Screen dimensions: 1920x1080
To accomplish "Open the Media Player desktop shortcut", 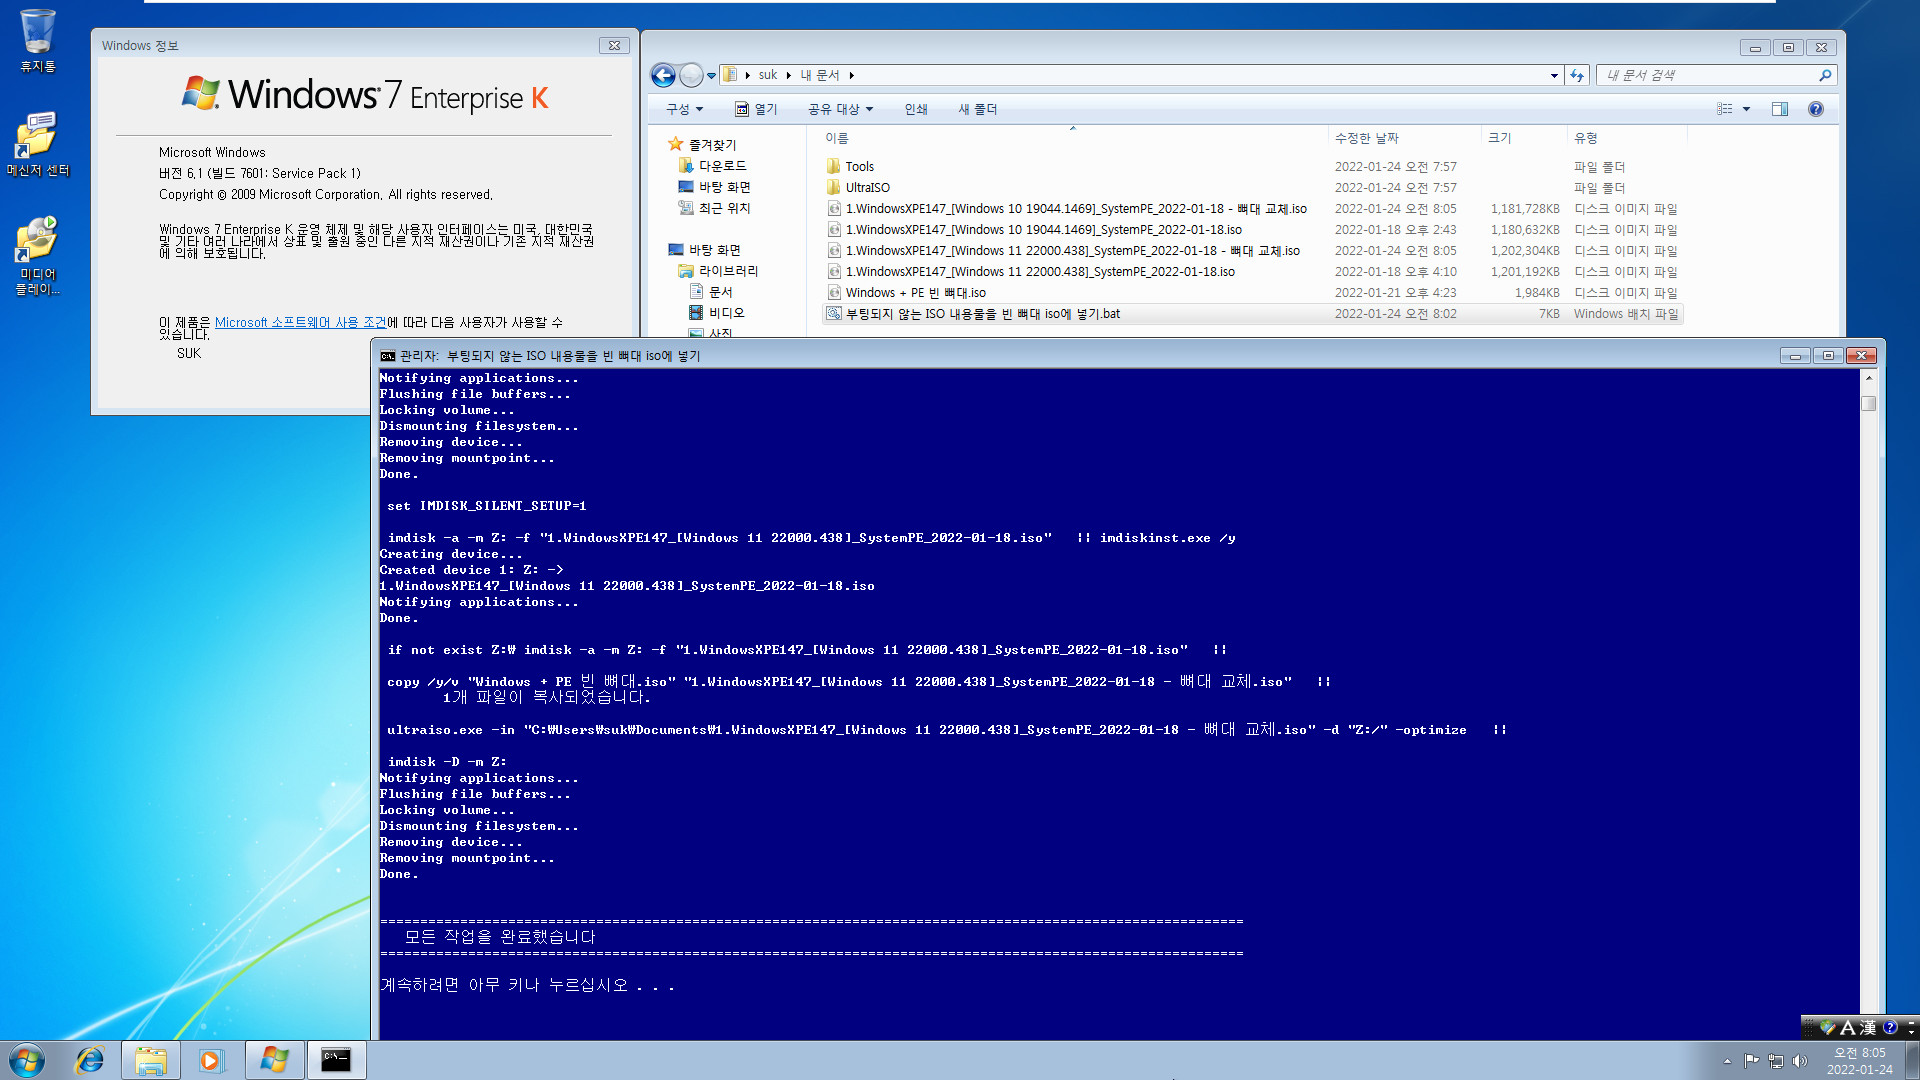I will [x=38, y=256].
